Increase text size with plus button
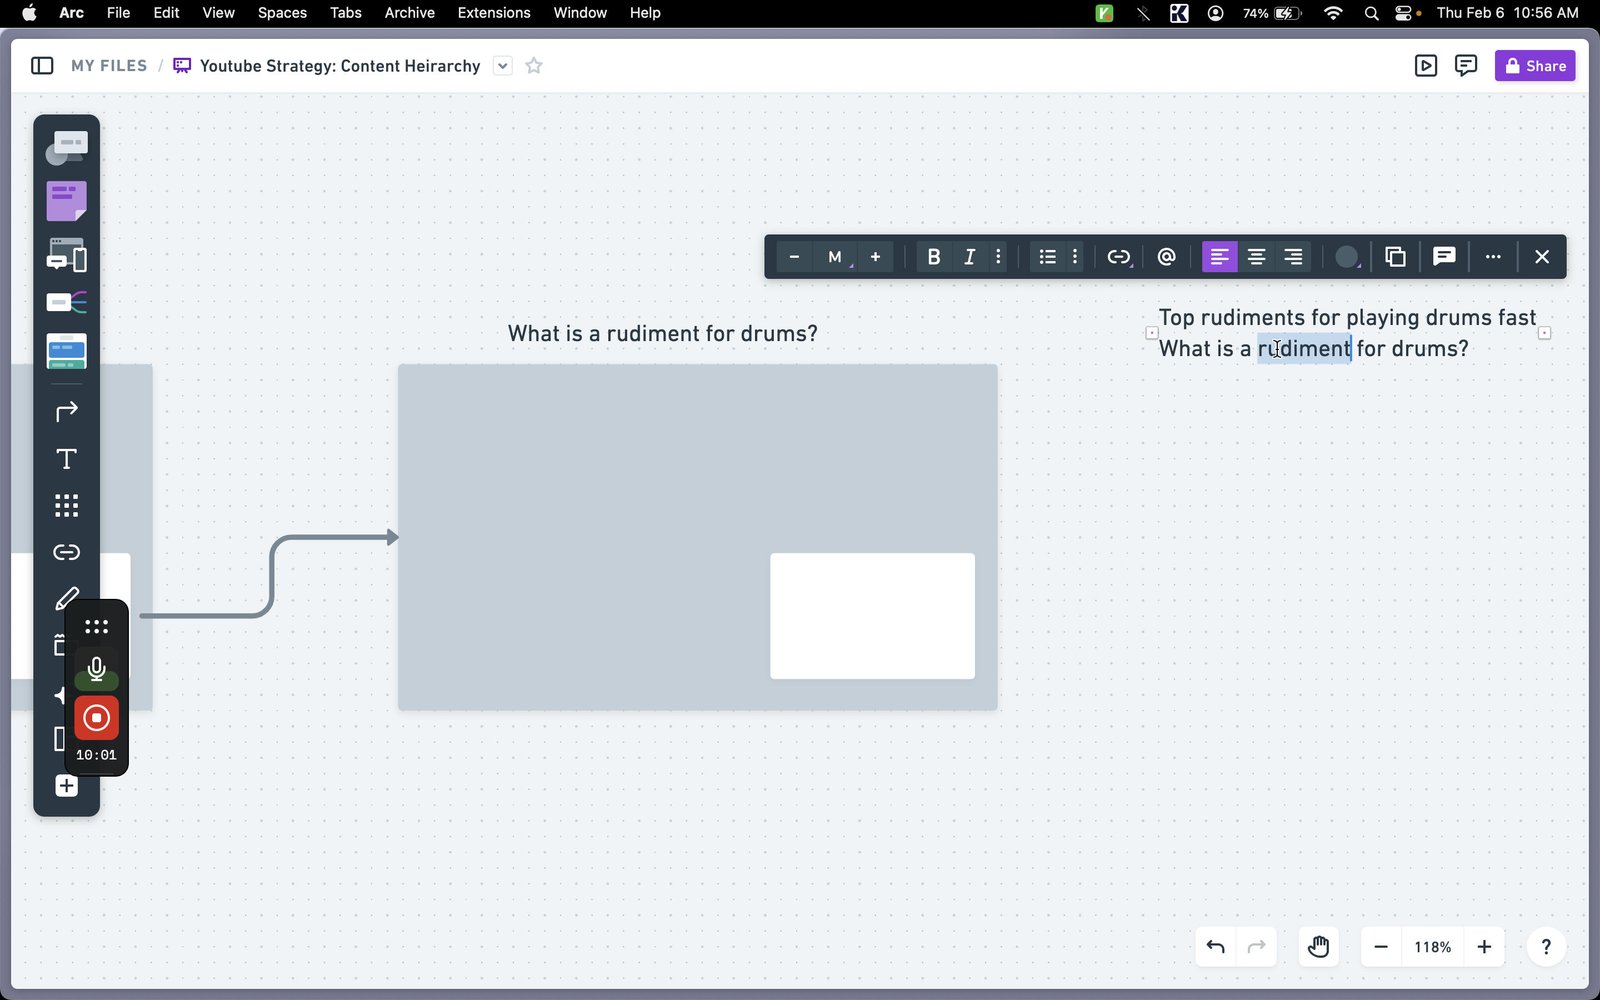 [x=875, y=257]
